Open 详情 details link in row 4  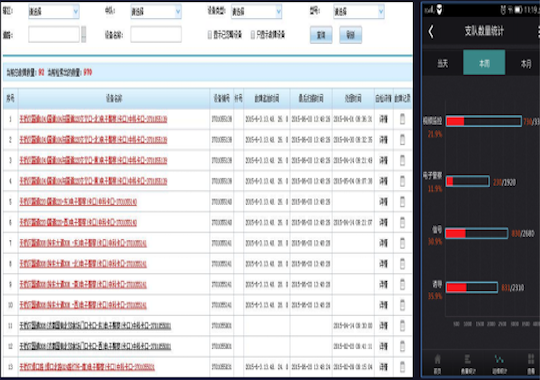383,181
